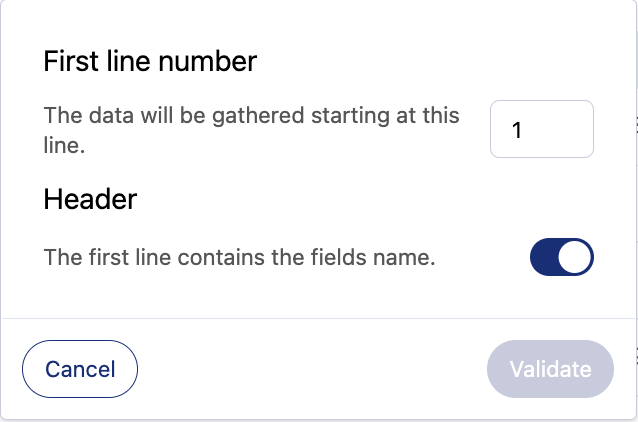The width and height of the screenshot is (638, 422).
Task: Confirm the import settings with Validate
Action: tap(550, 369)
